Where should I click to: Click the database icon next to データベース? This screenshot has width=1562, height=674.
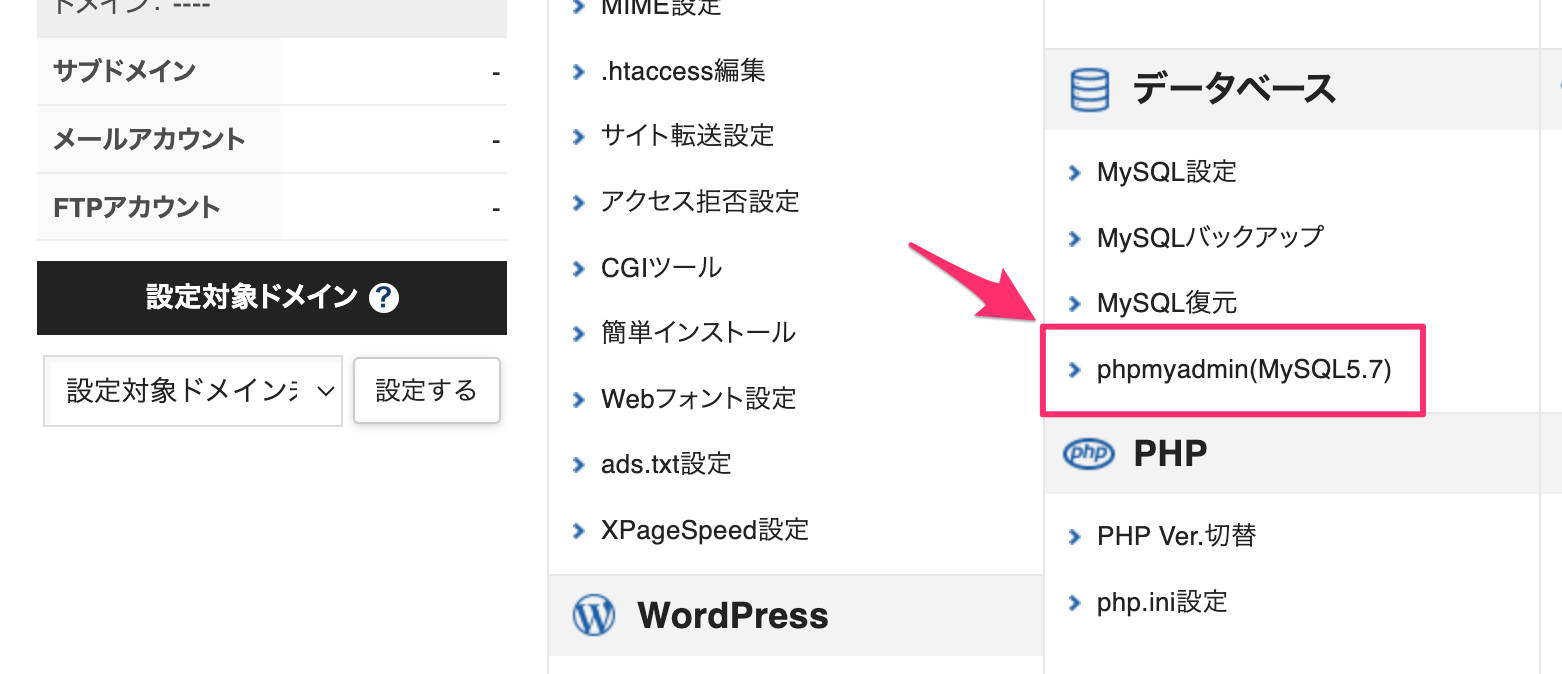[x=1089, y=89]
